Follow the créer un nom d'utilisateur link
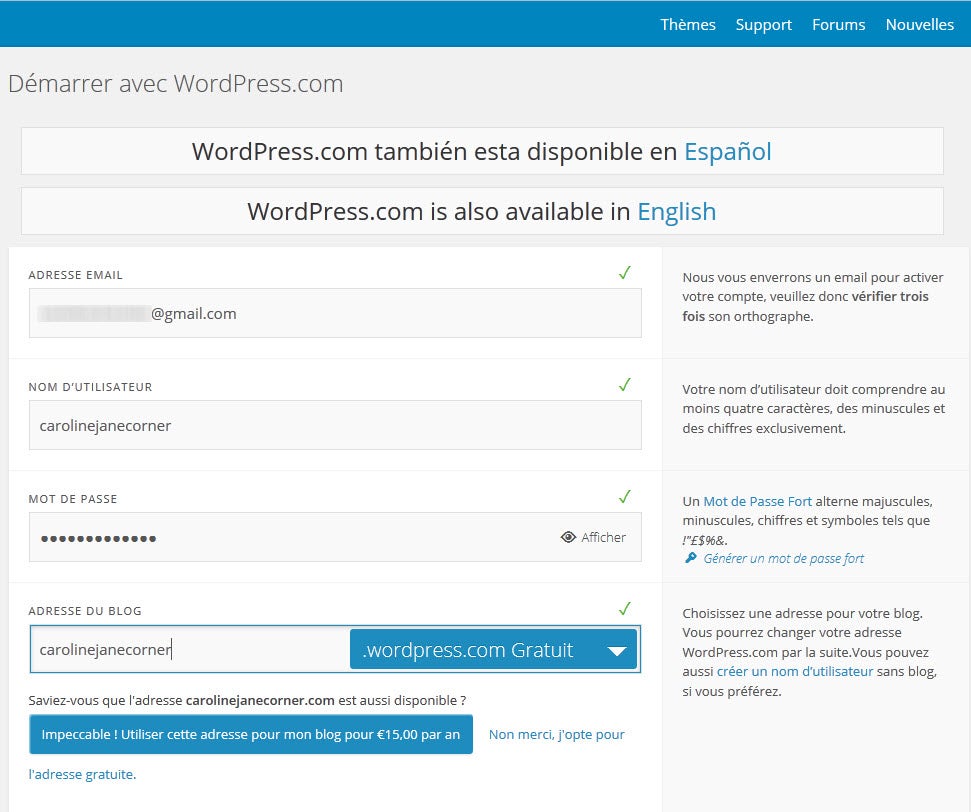The height and width of the screenshot is (812, 971). [x=794, y=672]
